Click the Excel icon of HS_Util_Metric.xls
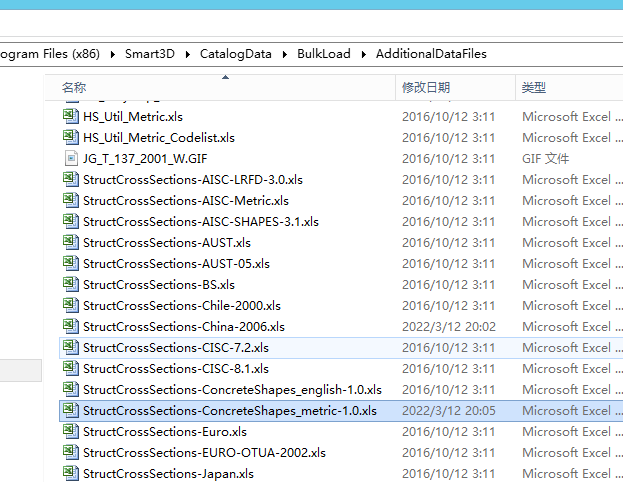The width and height of the screenshot is (623, 482). tap(71, 116)
